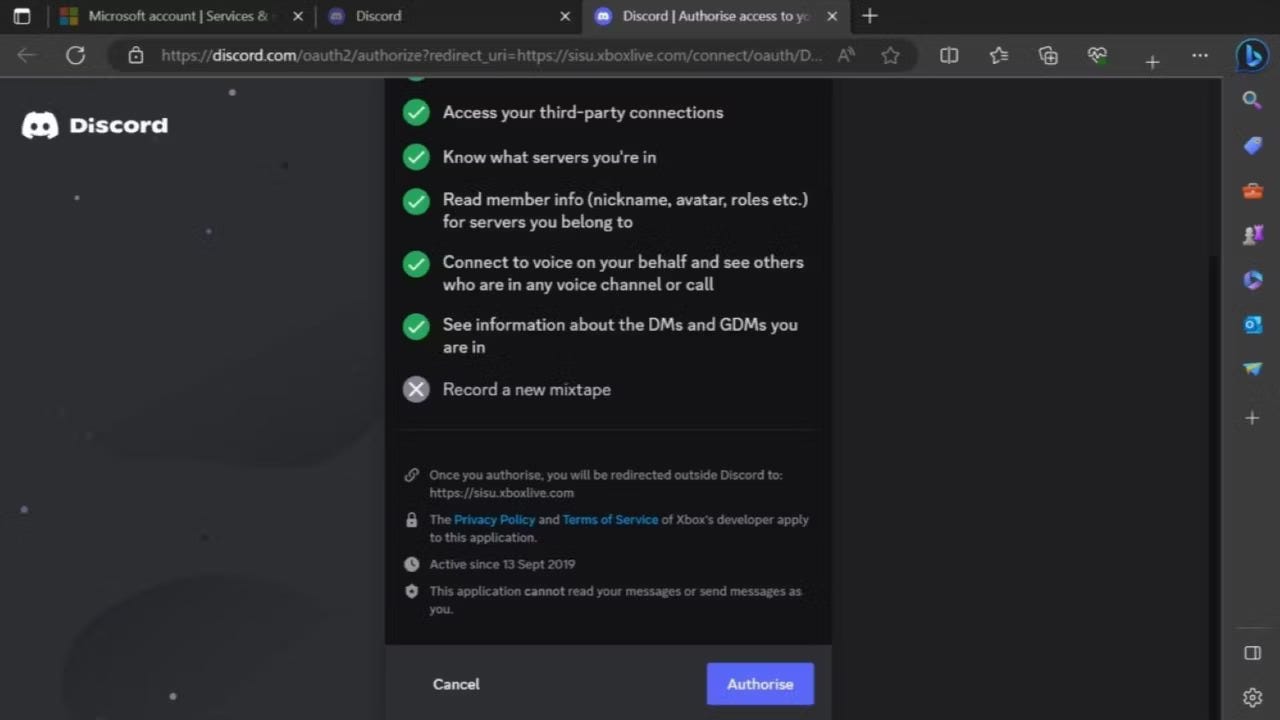1280x720 pixels.
Task: Click the Discord logo
Action: point(94,124)
